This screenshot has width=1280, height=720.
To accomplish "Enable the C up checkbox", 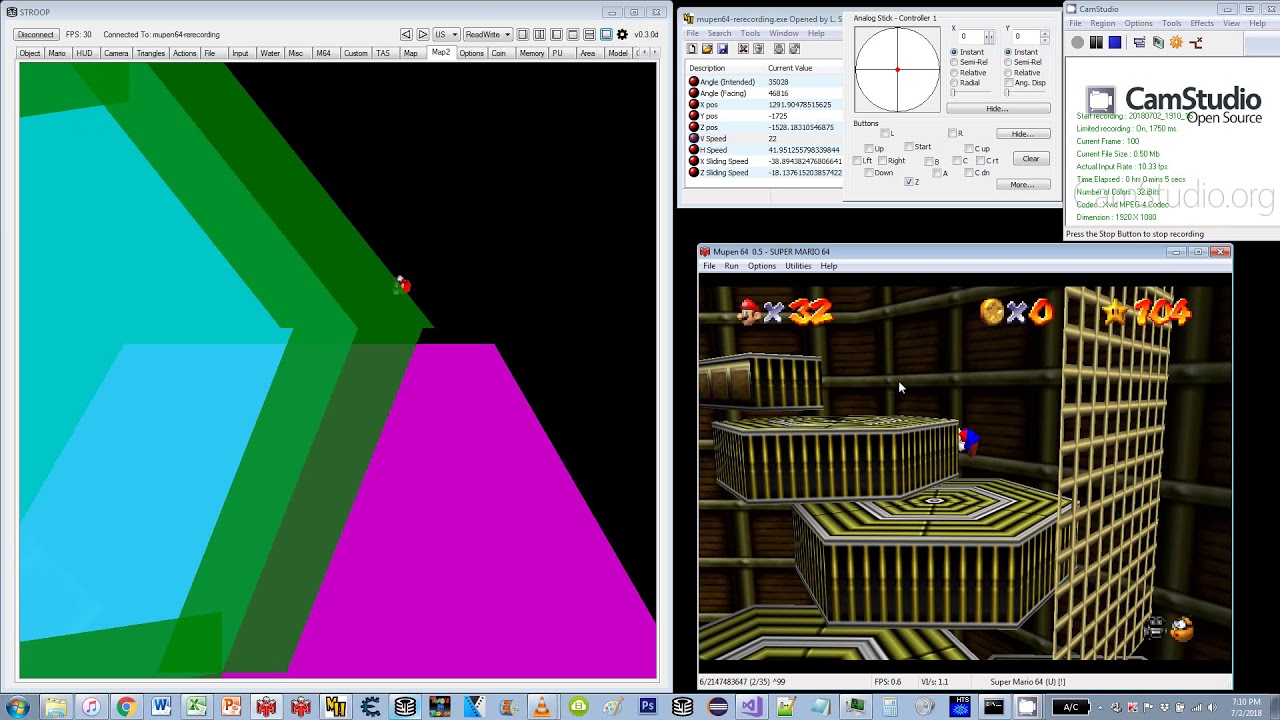I will (x=968, y=148).
